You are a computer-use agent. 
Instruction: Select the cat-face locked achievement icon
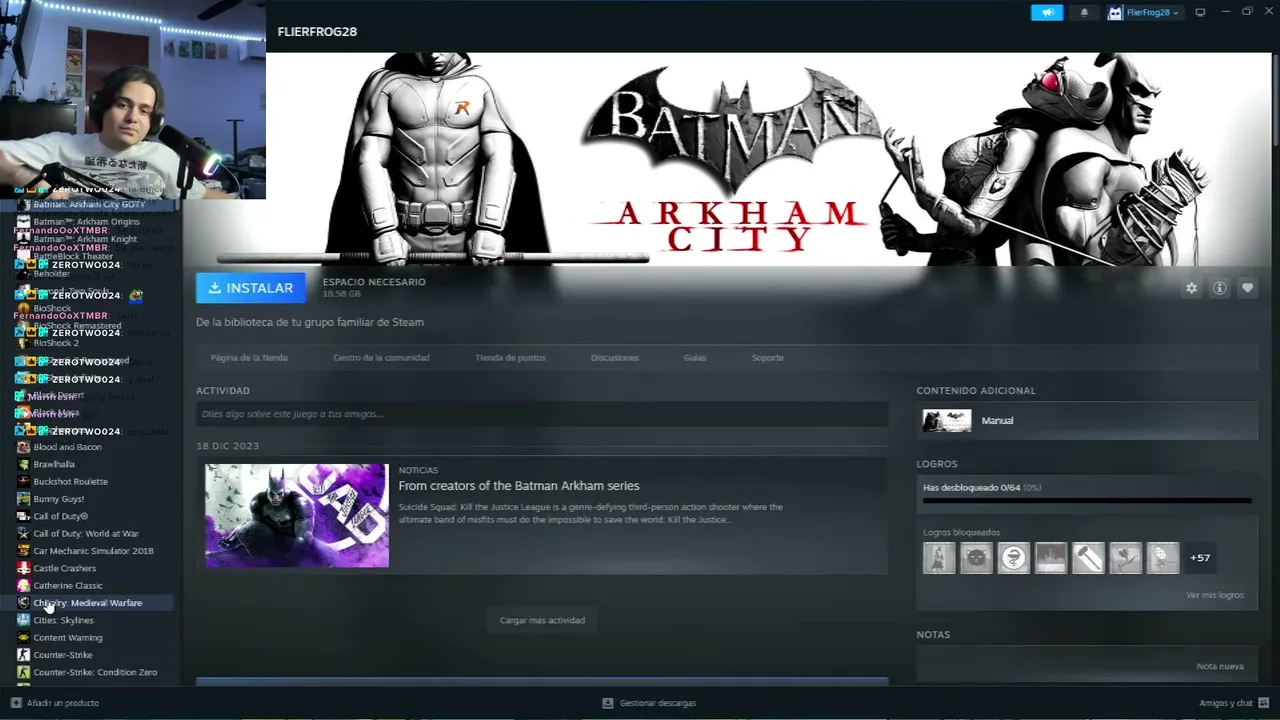[x=976, y=558]
